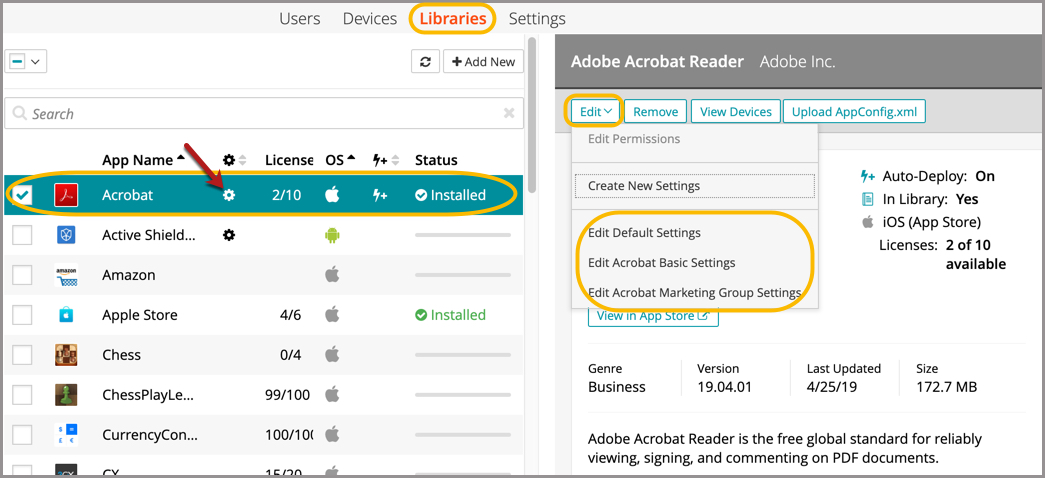The image size is (1045, 478).
Task: Focus the app Search field
Action: coord(260,114)
